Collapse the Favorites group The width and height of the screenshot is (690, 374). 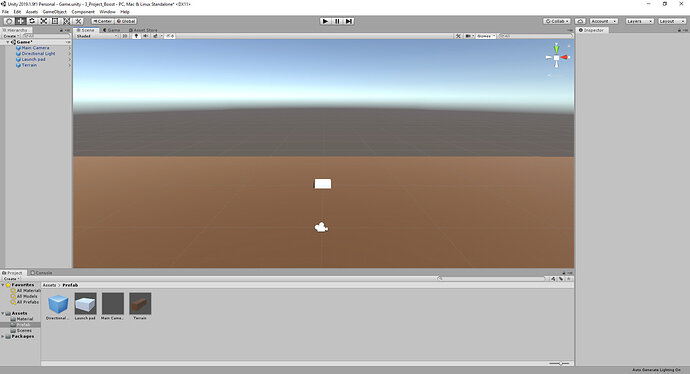point(3,285)
